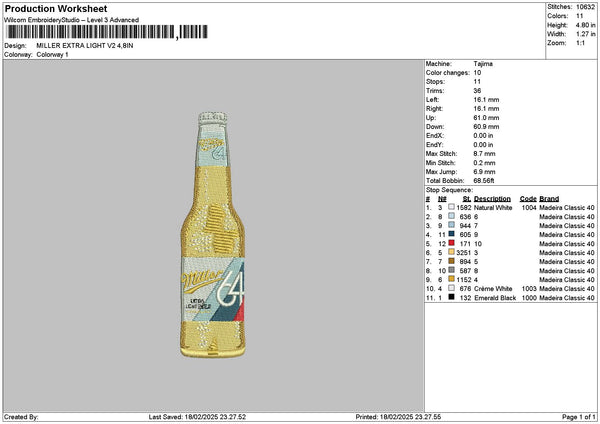
Task: Click the Stitches value 10632
Action: tap(585, 7)
